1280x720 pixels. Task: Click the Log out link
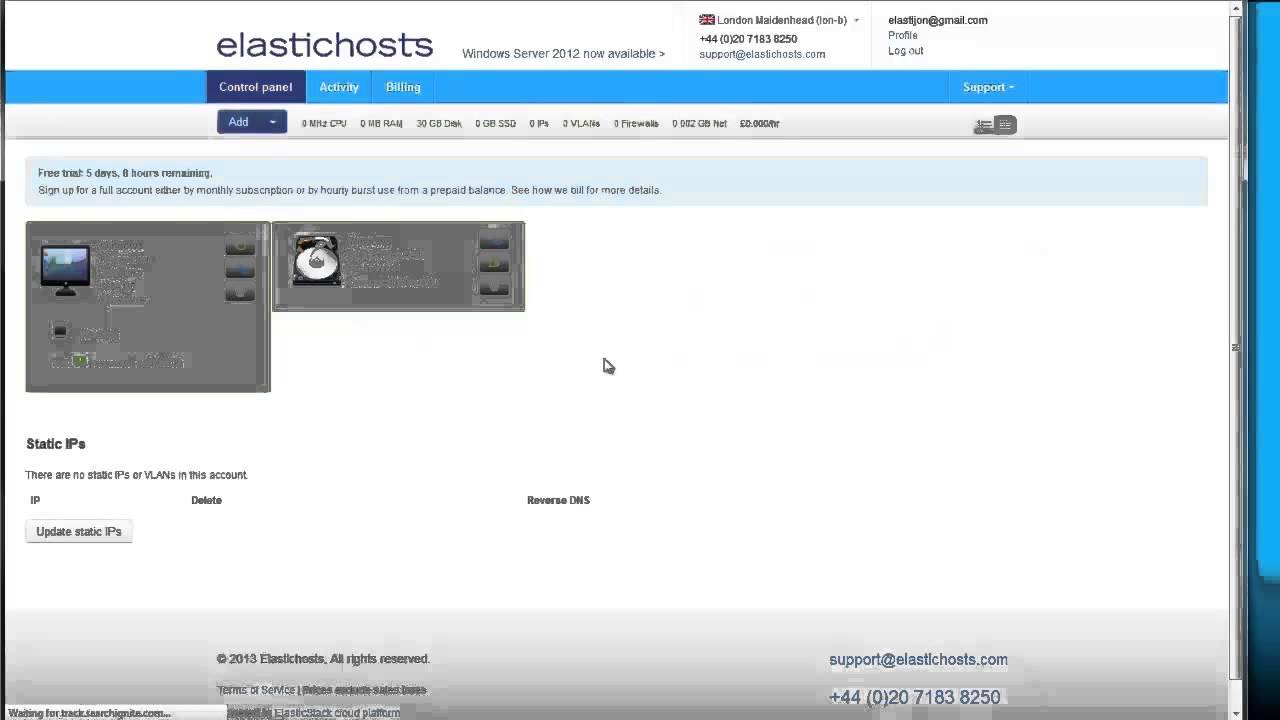click(906, 51)
